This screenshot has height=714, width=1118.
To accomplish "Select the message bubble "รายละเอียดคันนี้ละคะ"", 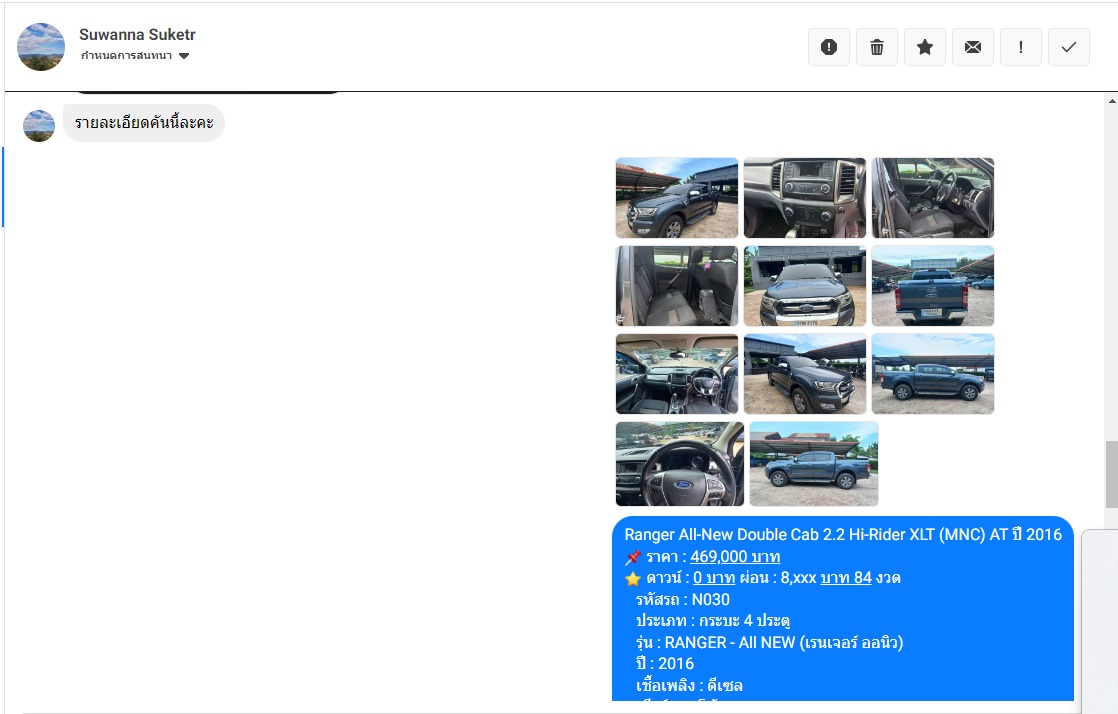I will [x=144, y=123].
